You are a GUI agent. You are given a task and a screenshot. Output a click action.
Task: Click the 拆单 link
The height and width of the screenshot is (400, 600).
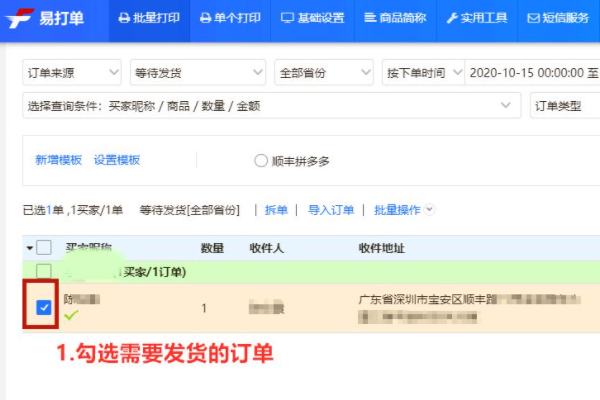(x=276, y=210)
